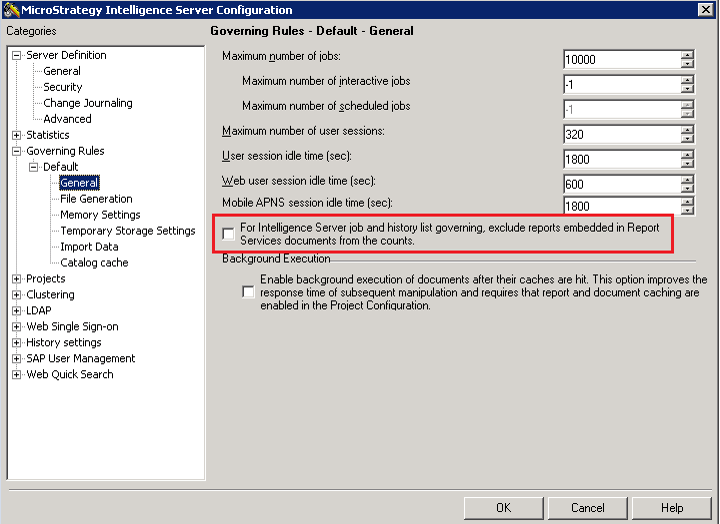Decrease Maximum interactive jobs value
Viewport: 720px width, 524px height.
click(687, 89)
